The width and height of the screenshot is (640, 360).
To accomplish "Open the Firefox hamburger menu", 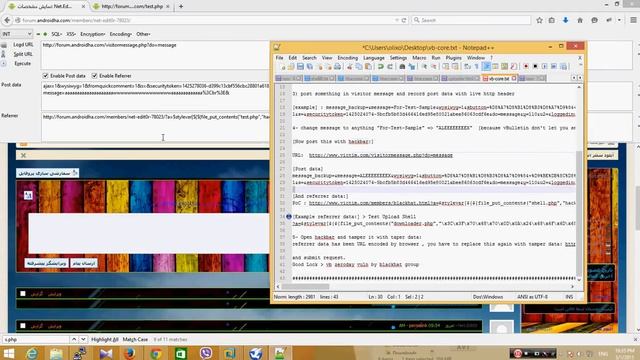I will (x=633, y=20).
